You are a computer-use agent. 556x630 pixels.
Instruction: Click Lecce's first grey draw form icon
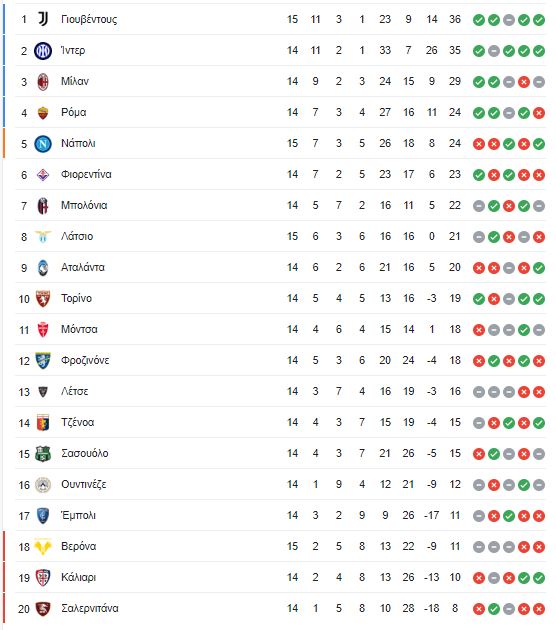[478, 392]
